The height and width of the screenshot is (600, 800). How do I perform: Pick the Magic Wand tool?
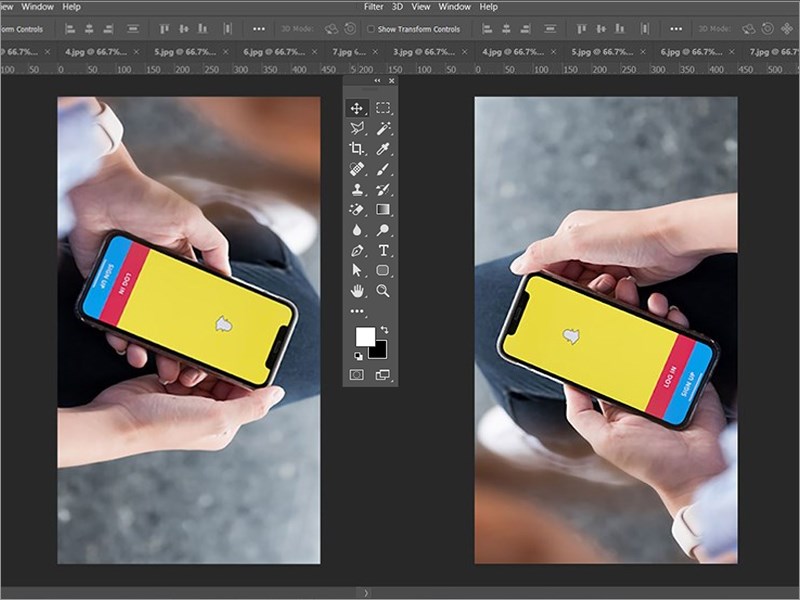click(x=383, y=128)
